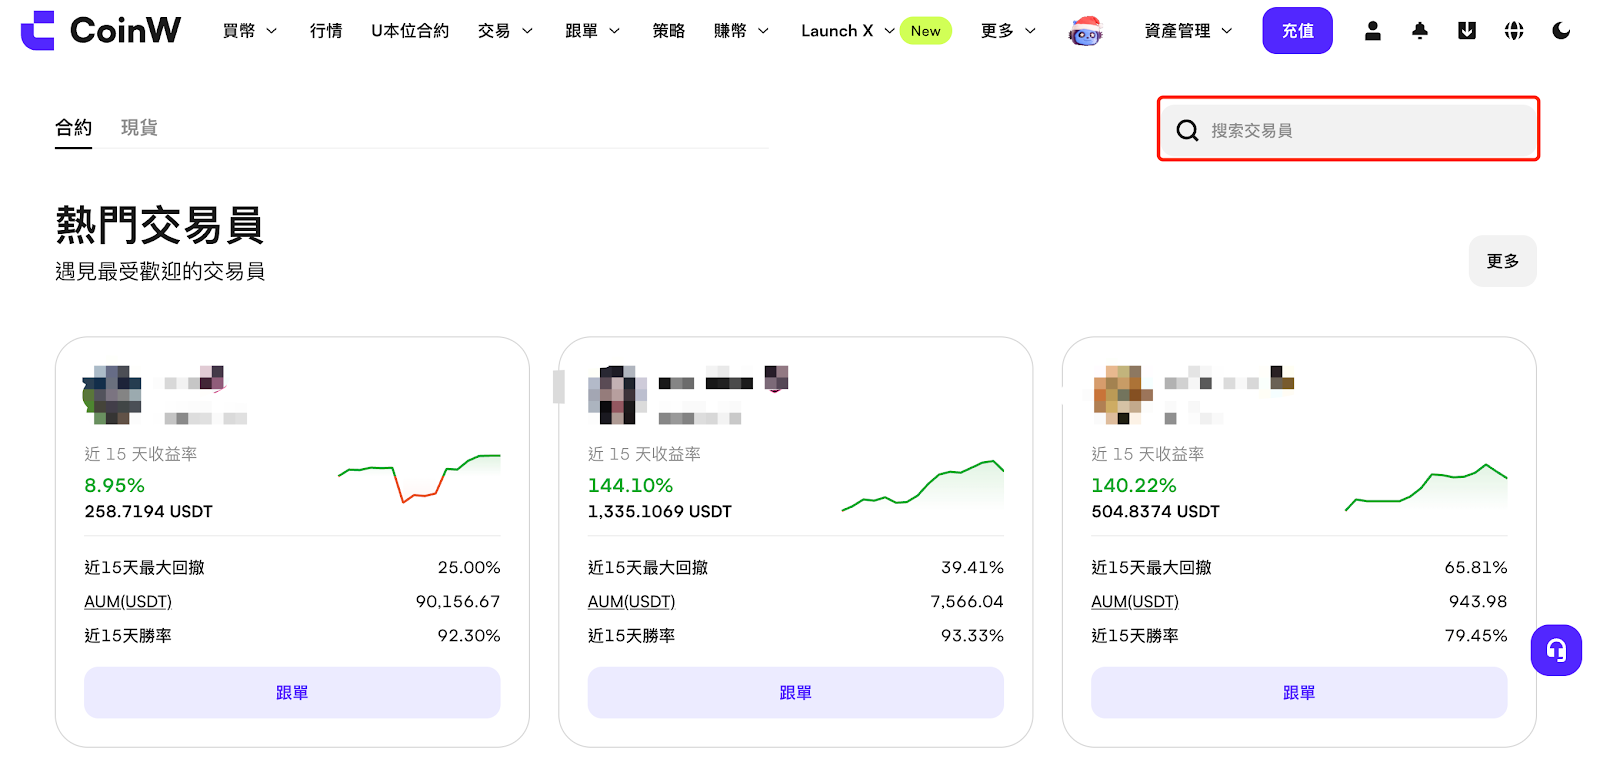Screen dimensions: 1600x769
Task: Click the CoinW logo
Action: 100,30
